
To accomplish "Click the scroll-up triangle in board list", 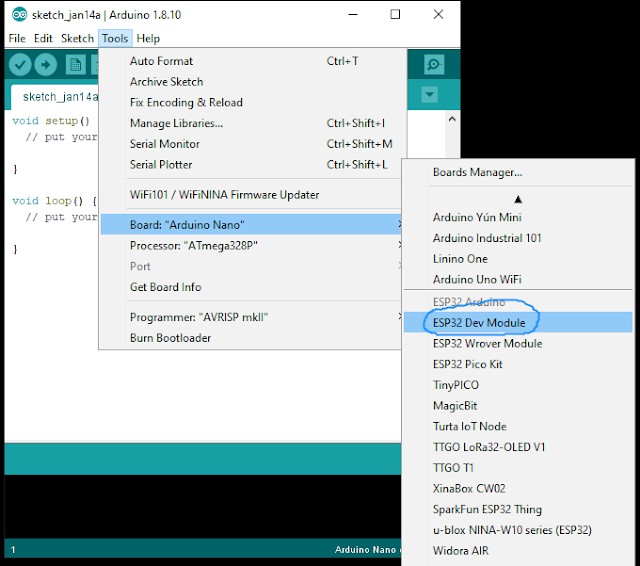I will [518, 199].
